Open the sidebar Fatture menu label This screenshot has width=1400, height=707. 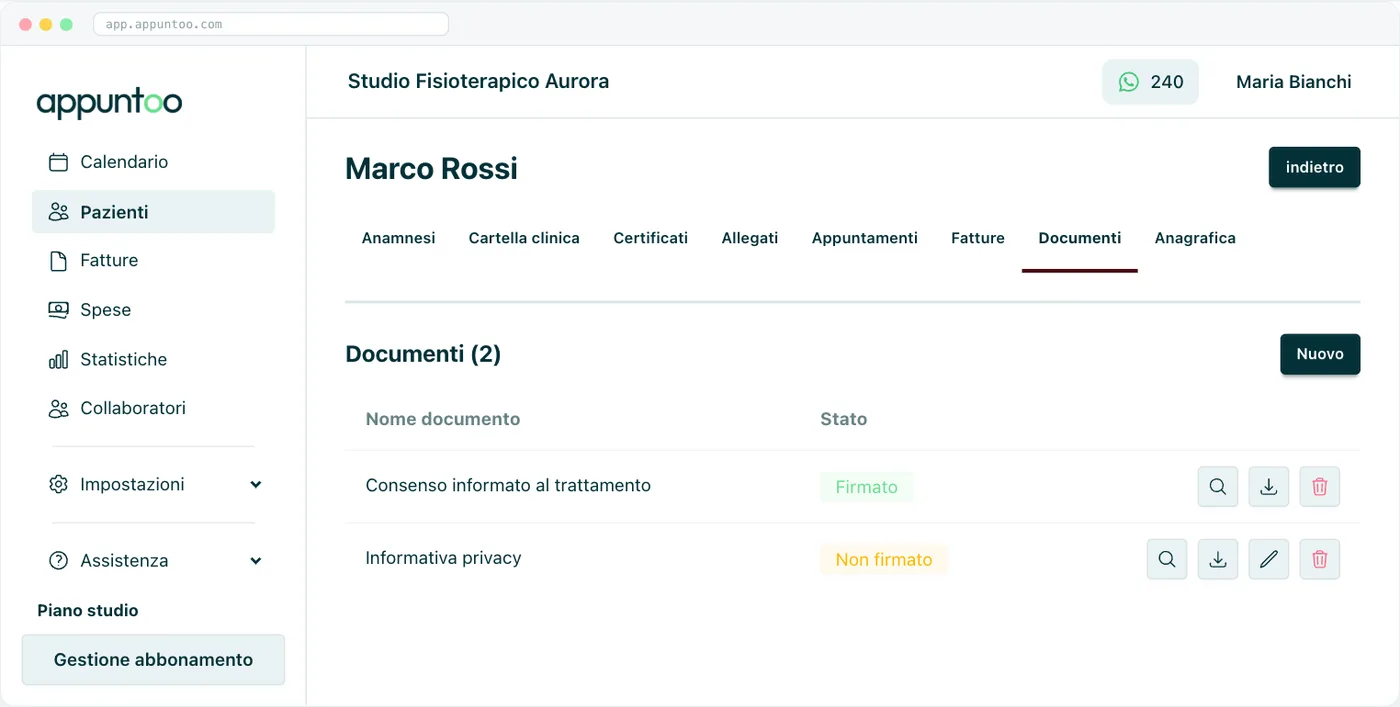click(x=109, y=261)
